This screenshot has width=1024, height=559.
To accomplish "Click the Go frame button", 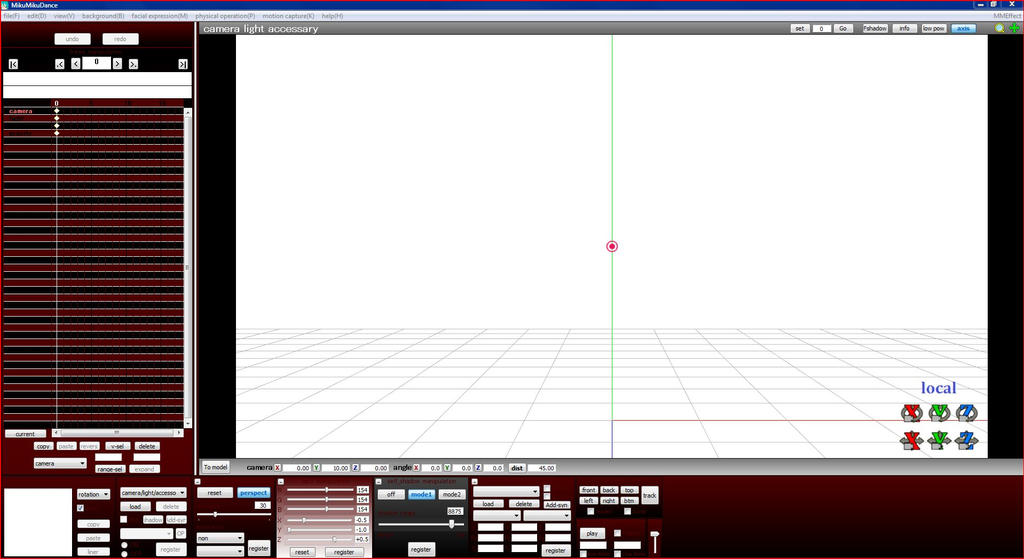I will pos(843,29).
